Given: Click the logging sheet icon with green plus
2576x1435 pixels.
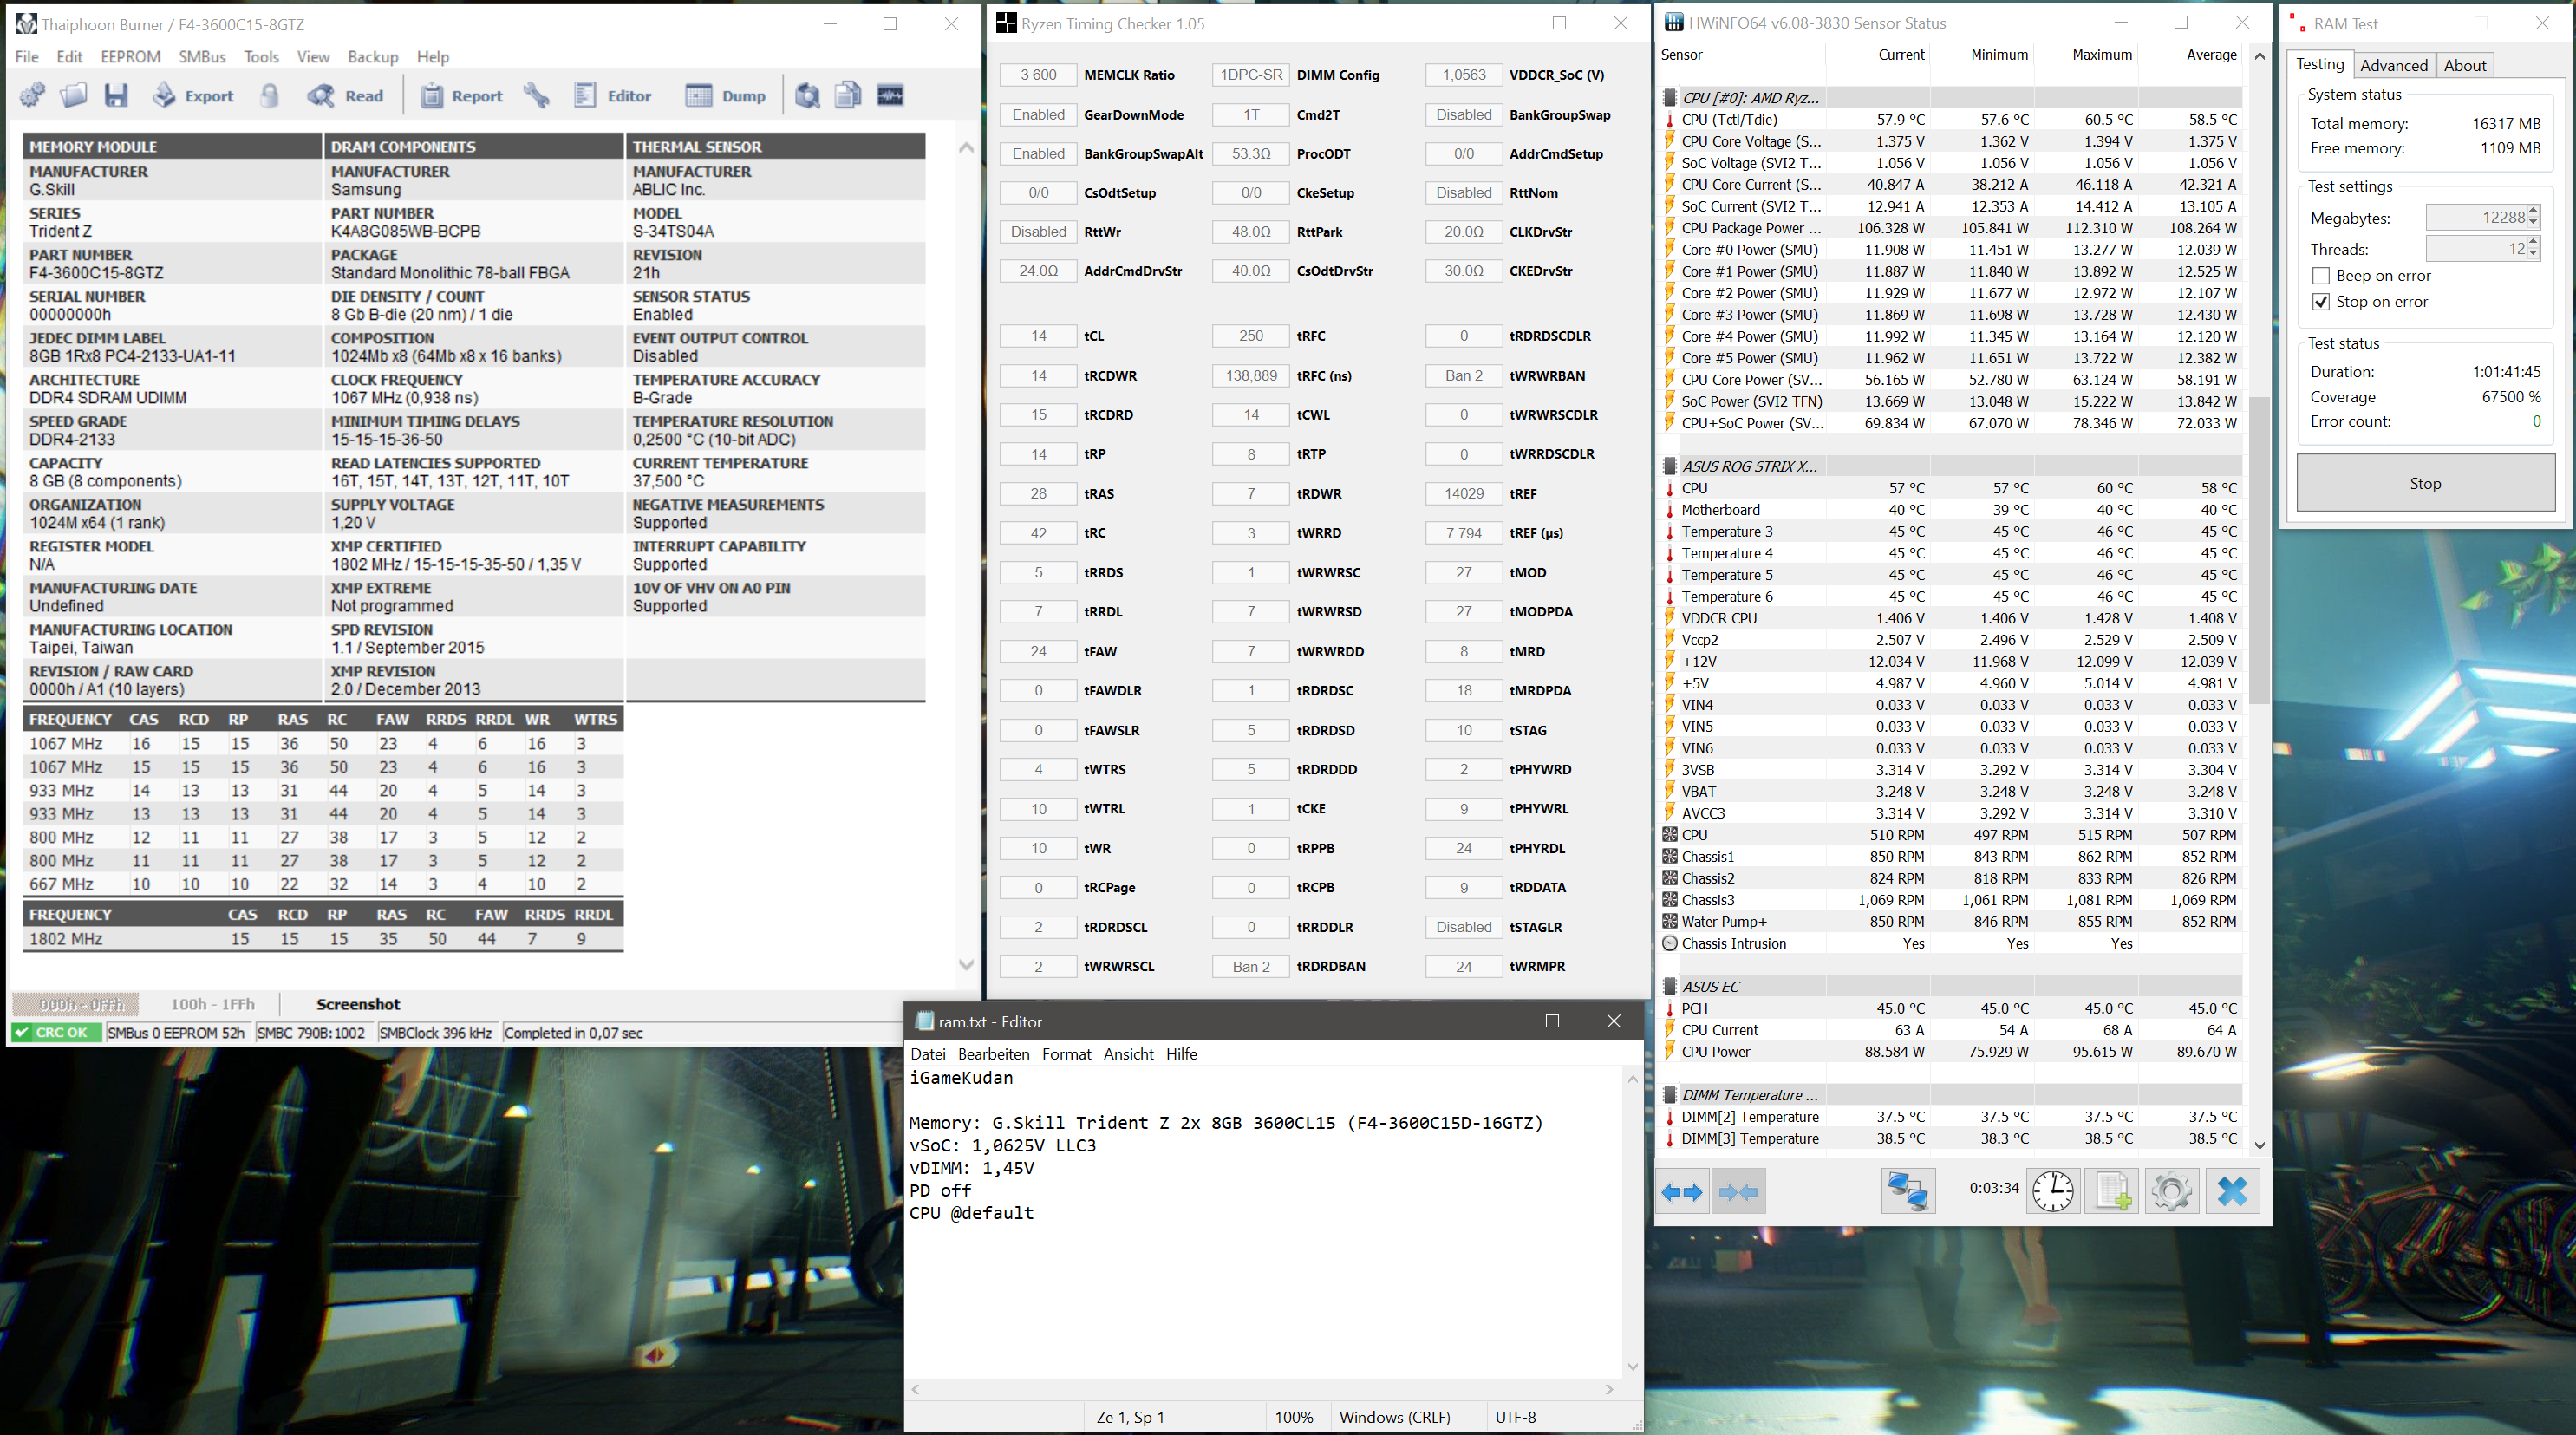Looking at the screenshot, I should [2112, 1190].
